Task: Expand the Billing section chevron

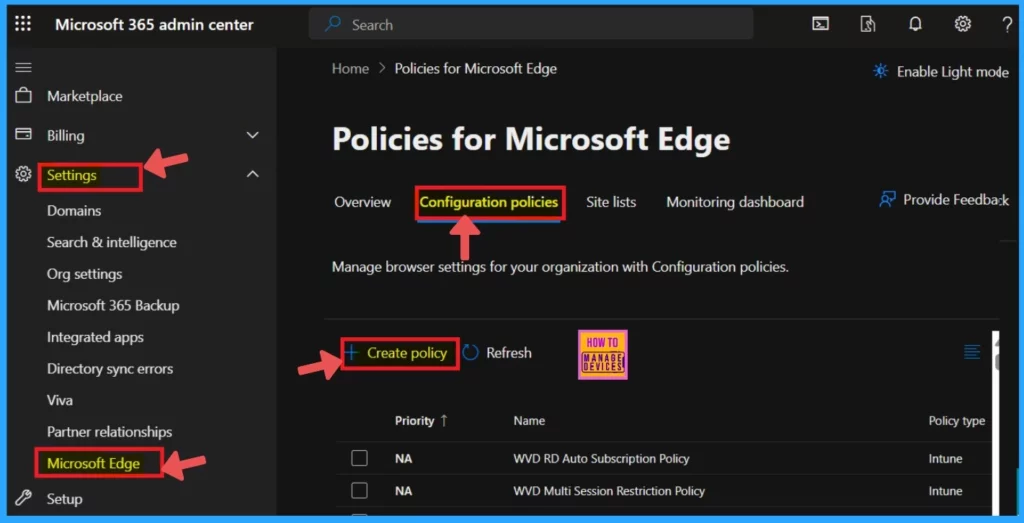Action: click(x=252, y=135)
